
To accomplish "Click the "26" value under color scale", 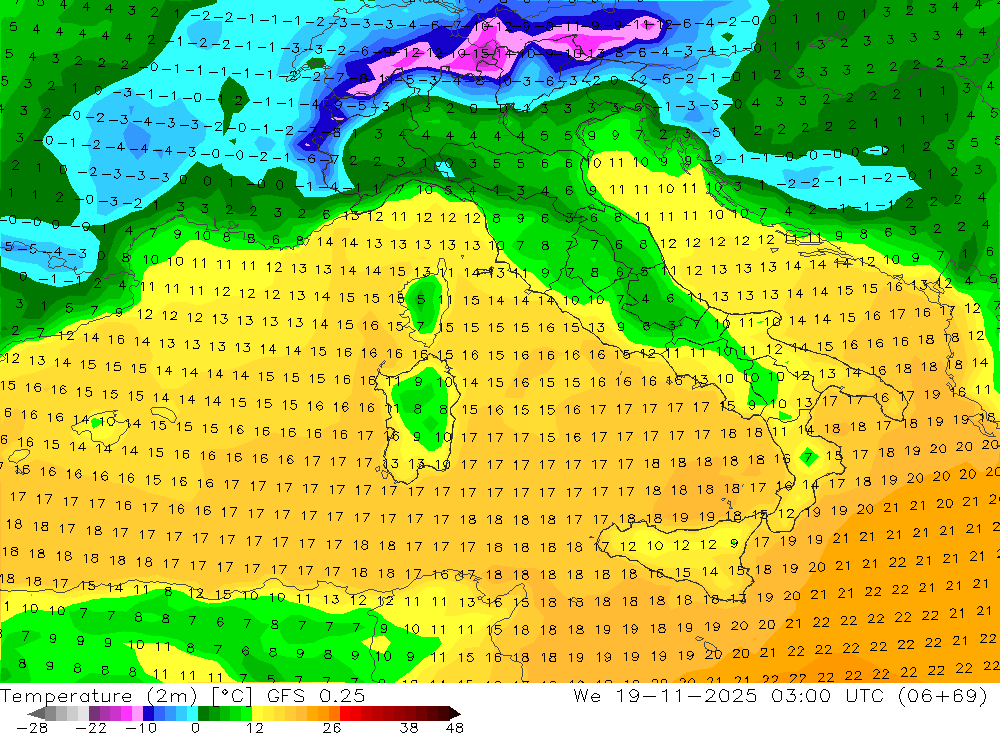I will coord(332,728).
